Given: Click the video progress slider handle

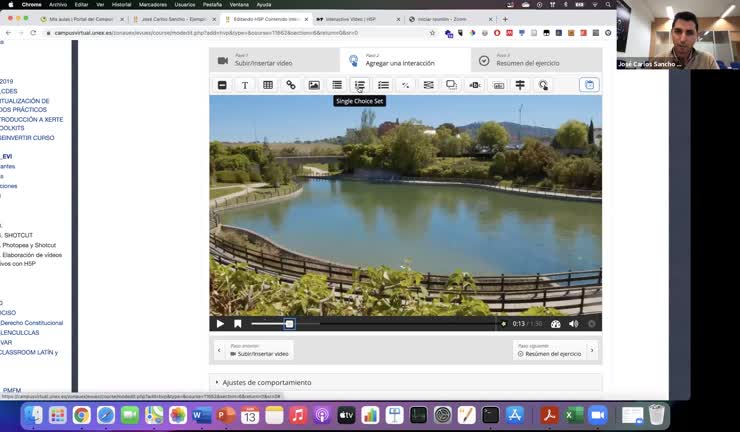Looking at the screenshot, I should pyautogui.click(x=290, y=324).
